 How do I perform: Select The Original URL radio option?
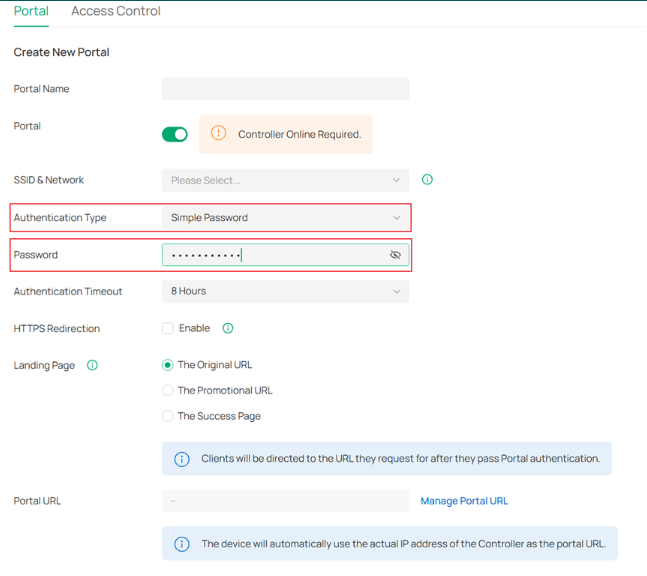click(x=168, y=365)
